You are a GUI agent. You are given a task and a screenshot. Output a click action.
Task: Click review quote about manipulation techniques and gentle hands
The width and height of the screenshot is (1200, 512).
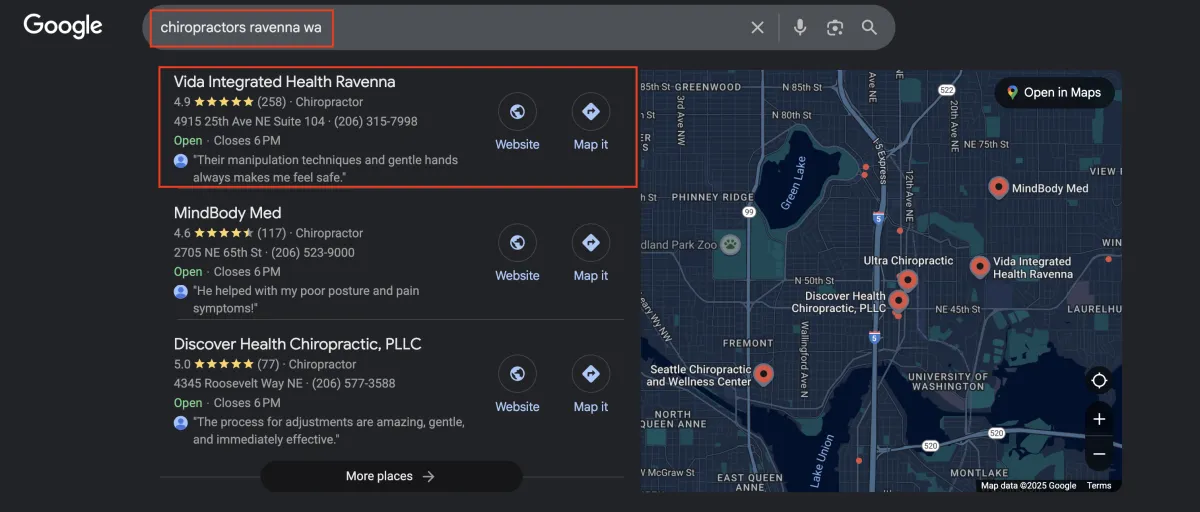tap(325, 168)
